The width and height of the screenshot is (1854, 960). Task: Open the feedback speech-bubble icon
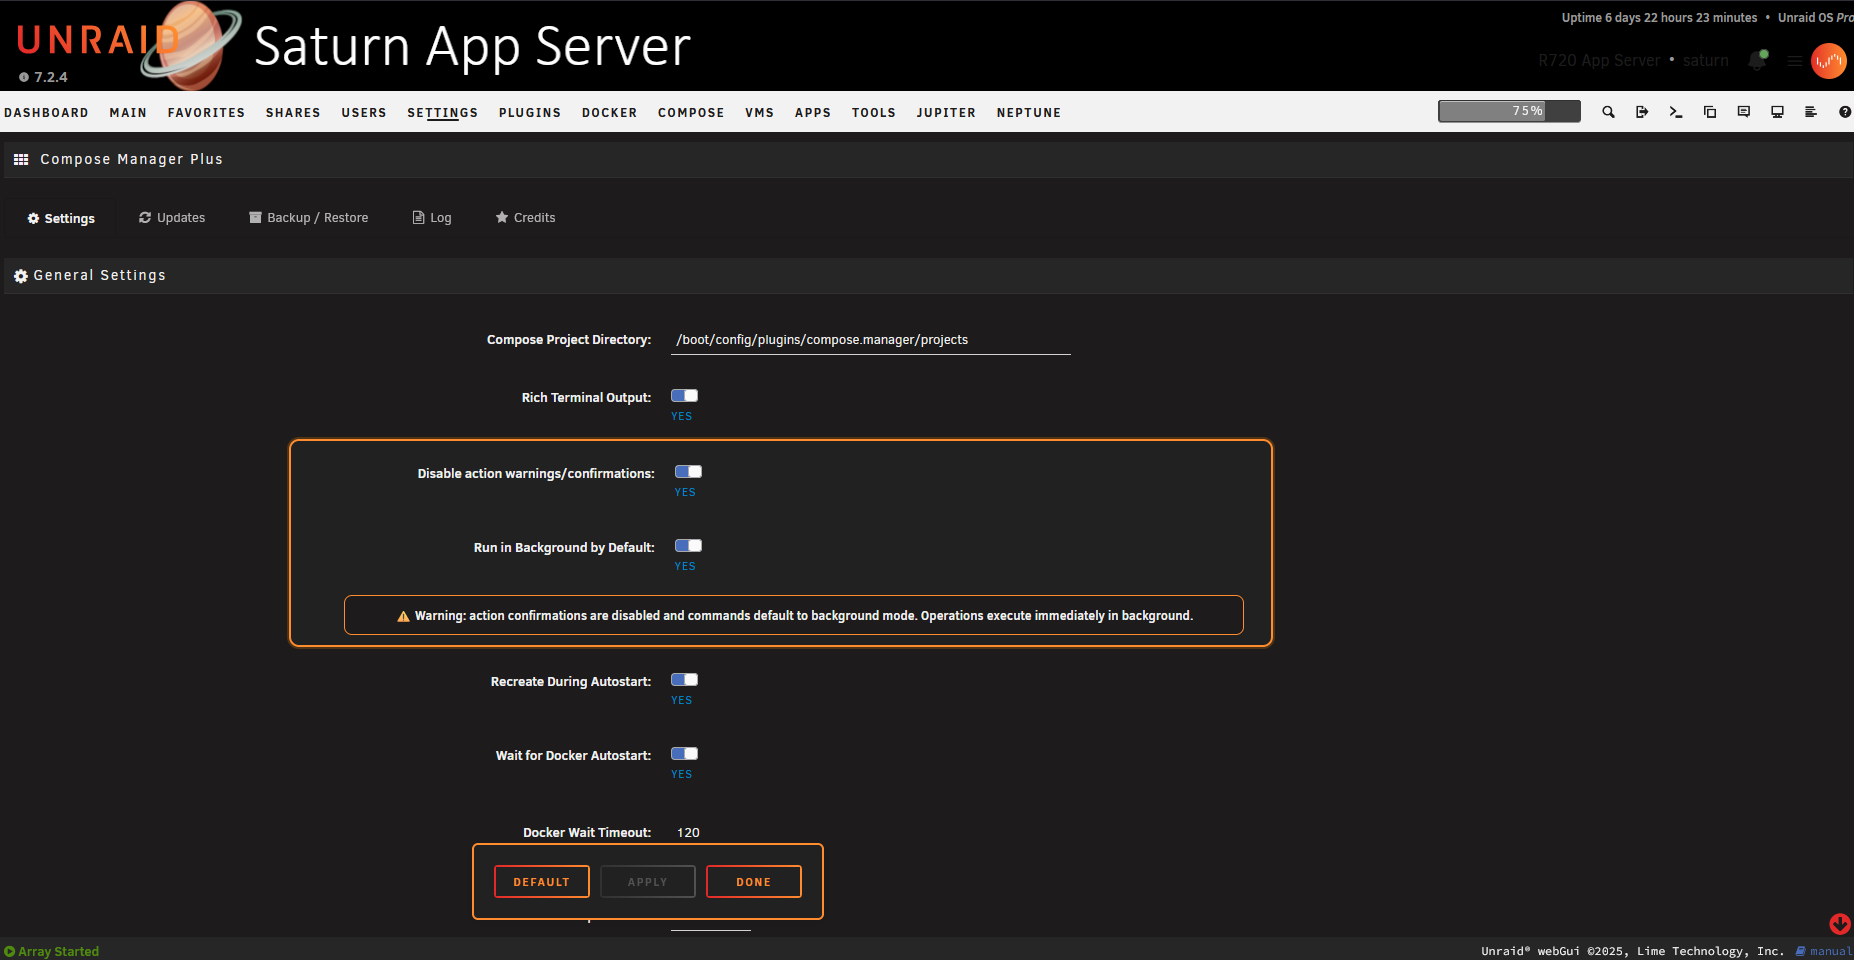pos(1744,112)
